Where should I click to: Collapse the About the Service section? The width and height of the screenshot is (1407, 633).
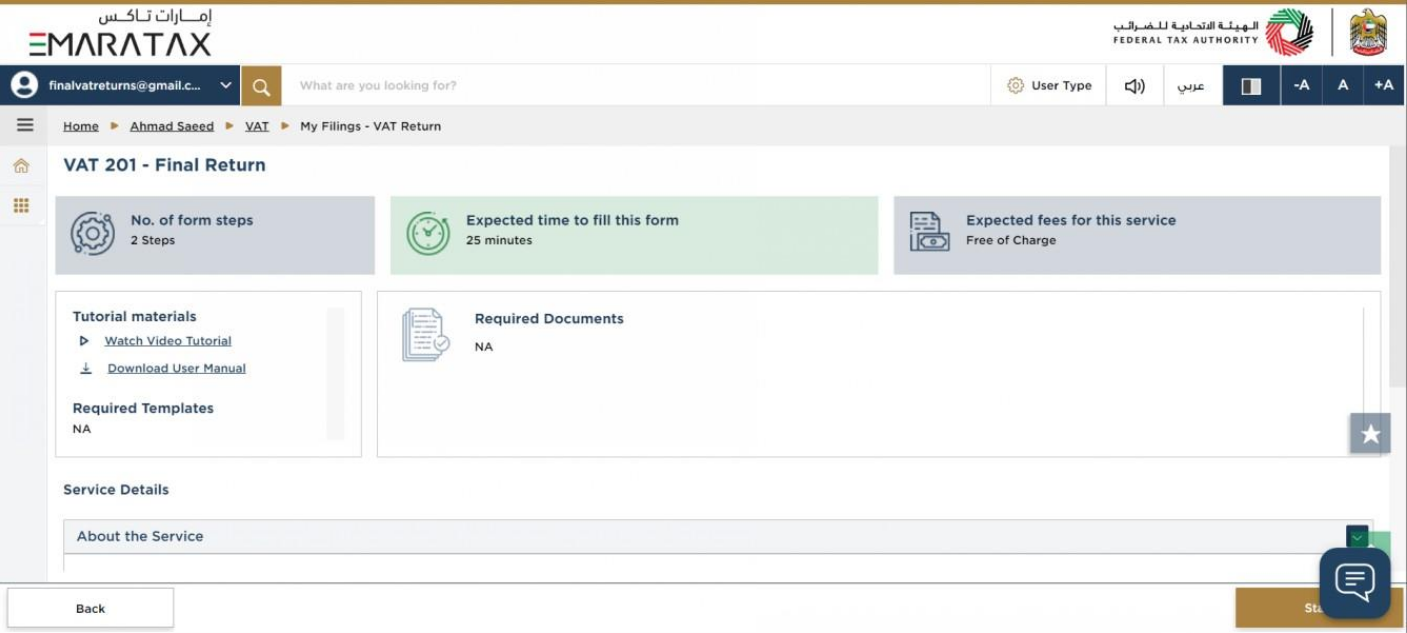pyautogui.click(x=1357, y=537)
